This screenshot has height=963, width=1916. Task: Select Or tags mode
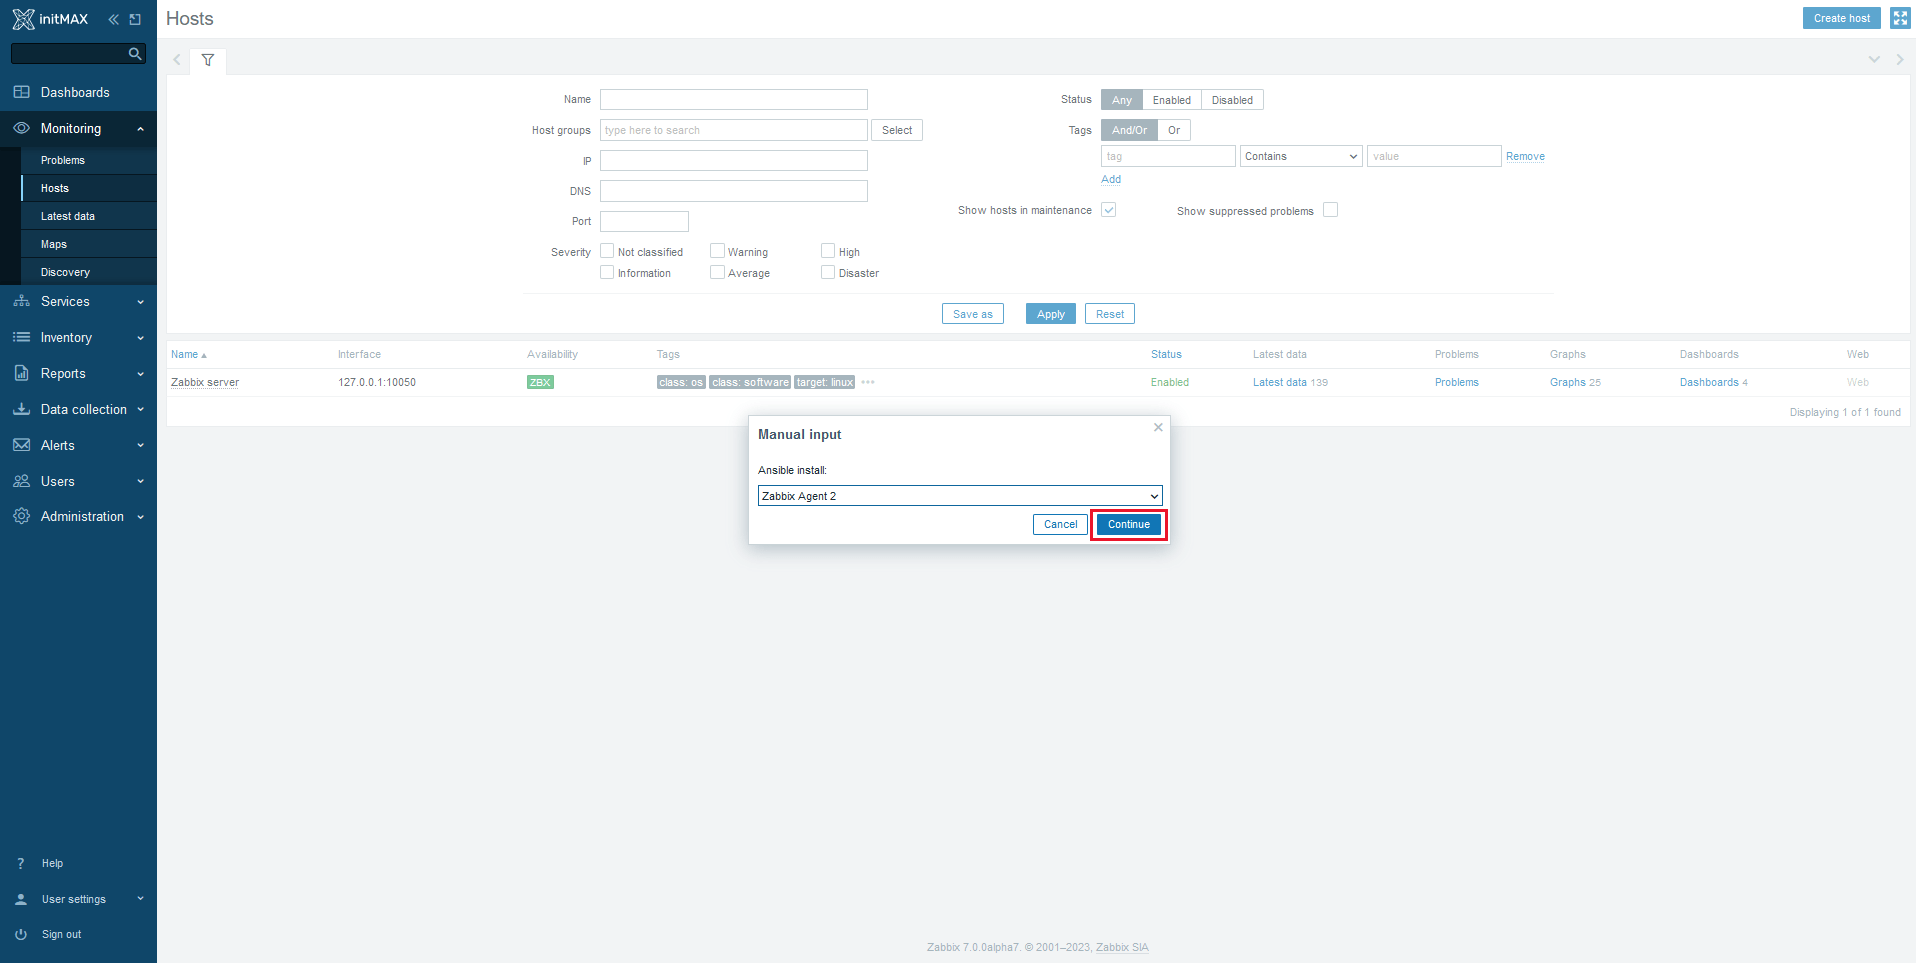(x=1174, y=130)
